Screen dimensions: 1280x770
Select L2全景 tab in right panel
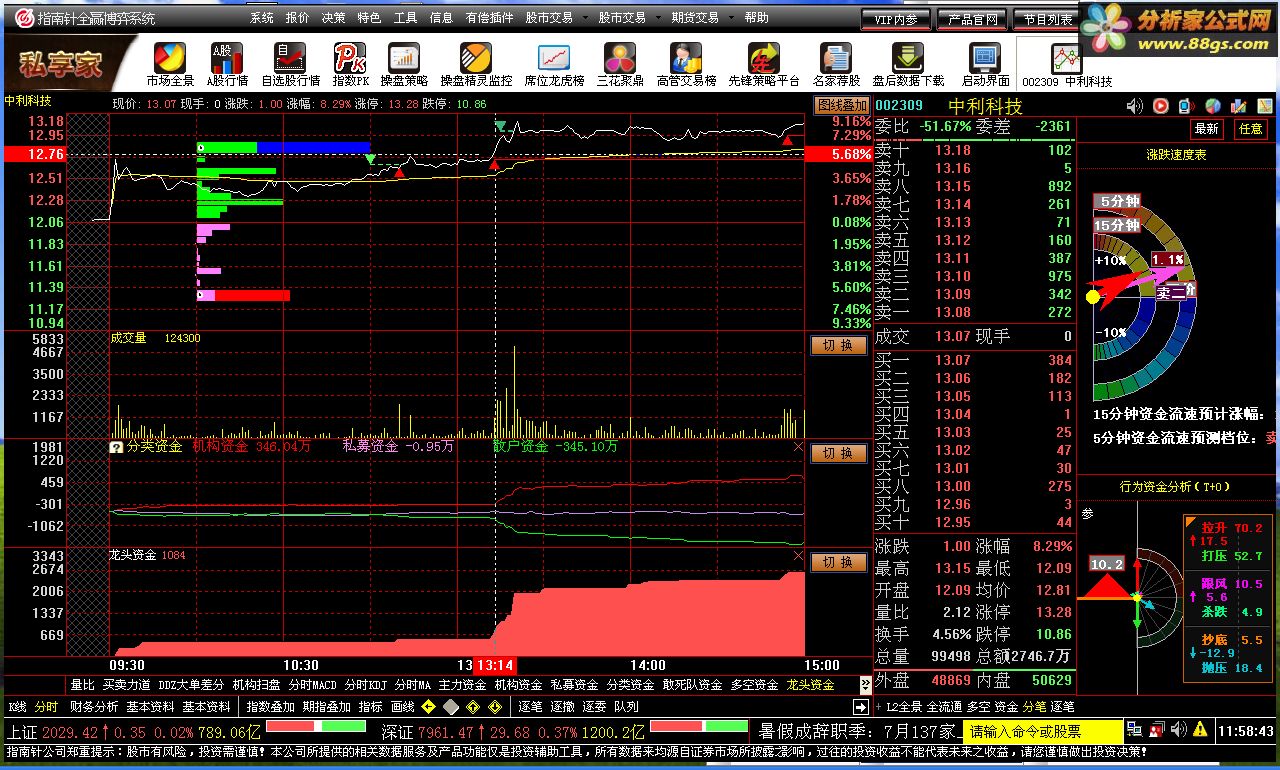click(904, 707)
